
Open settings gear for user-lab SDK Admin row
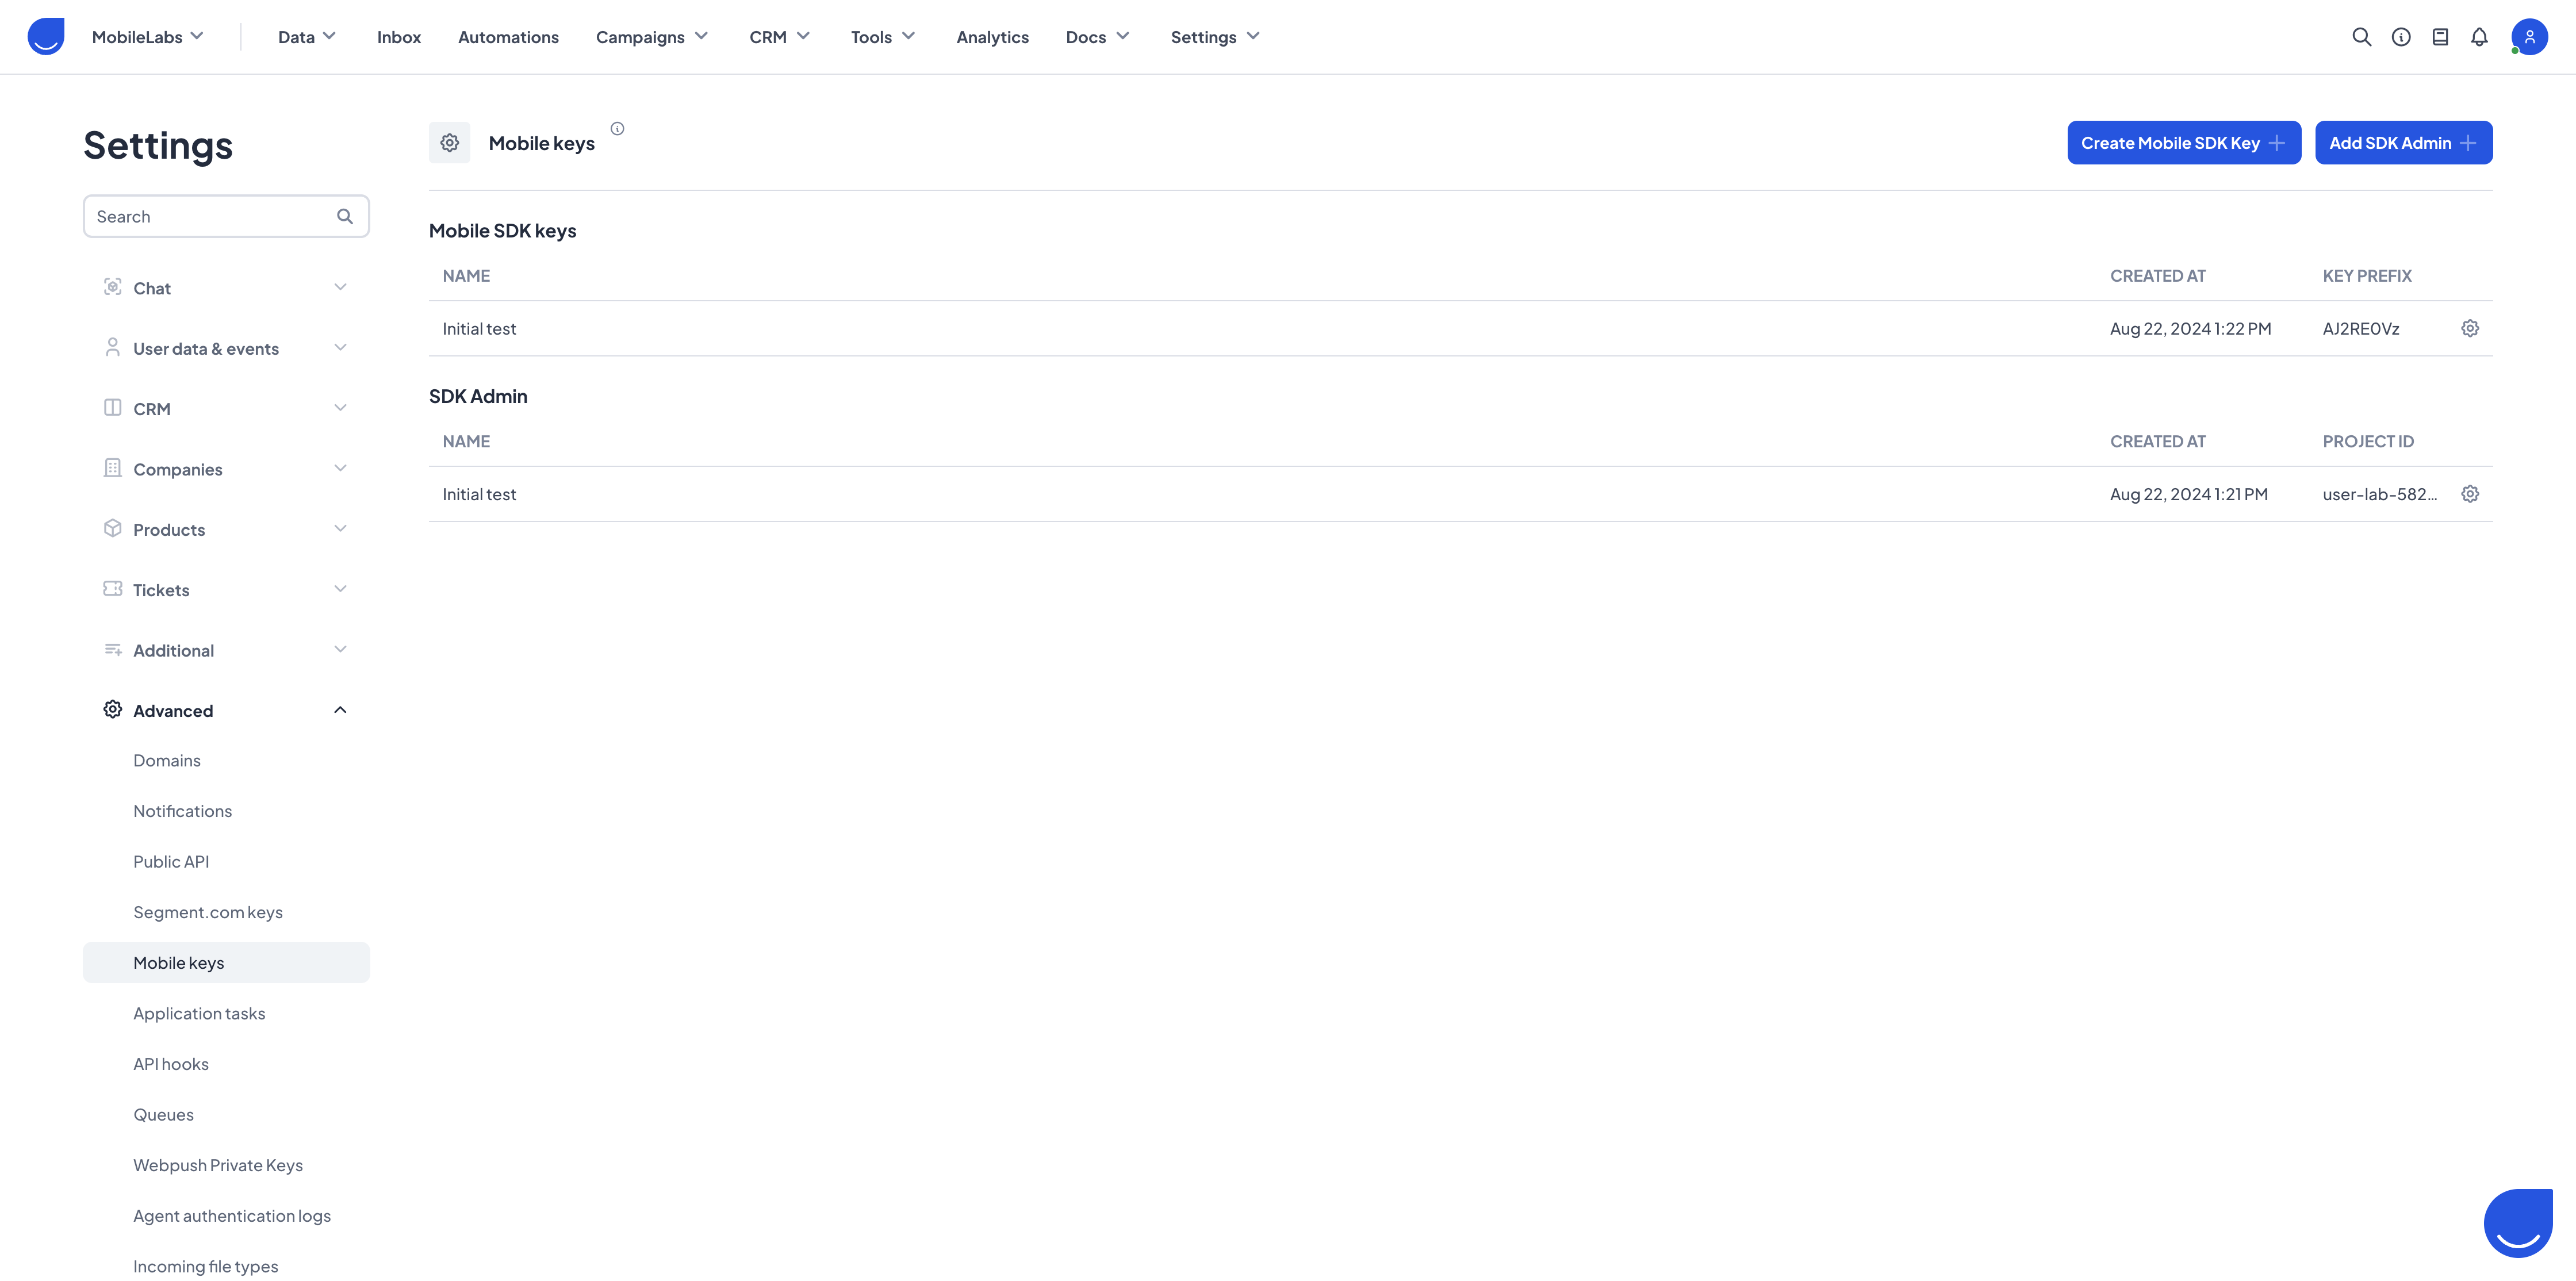[x=2469, y=494]
